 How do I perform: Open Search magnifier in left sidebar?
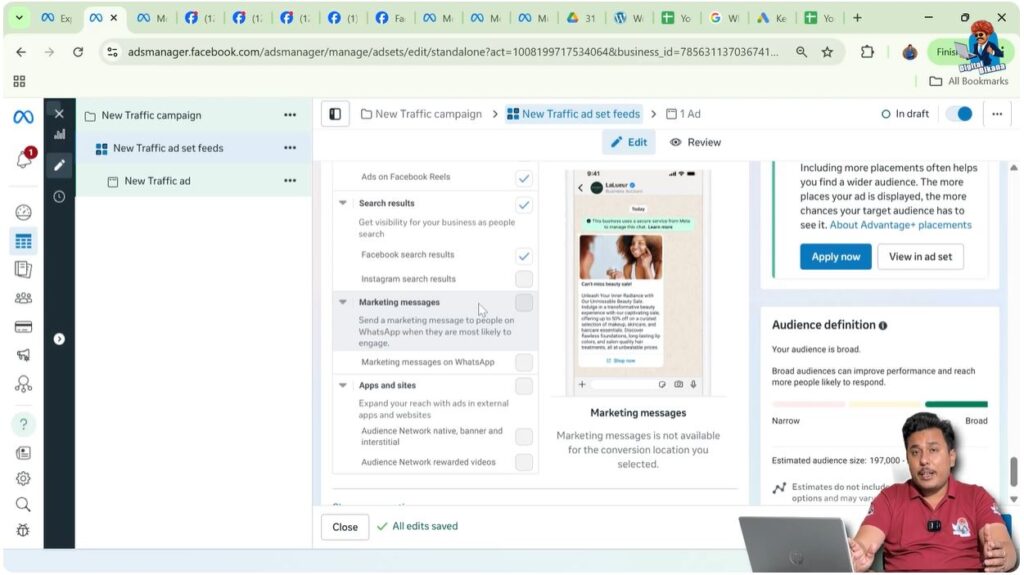coord(24,504)
